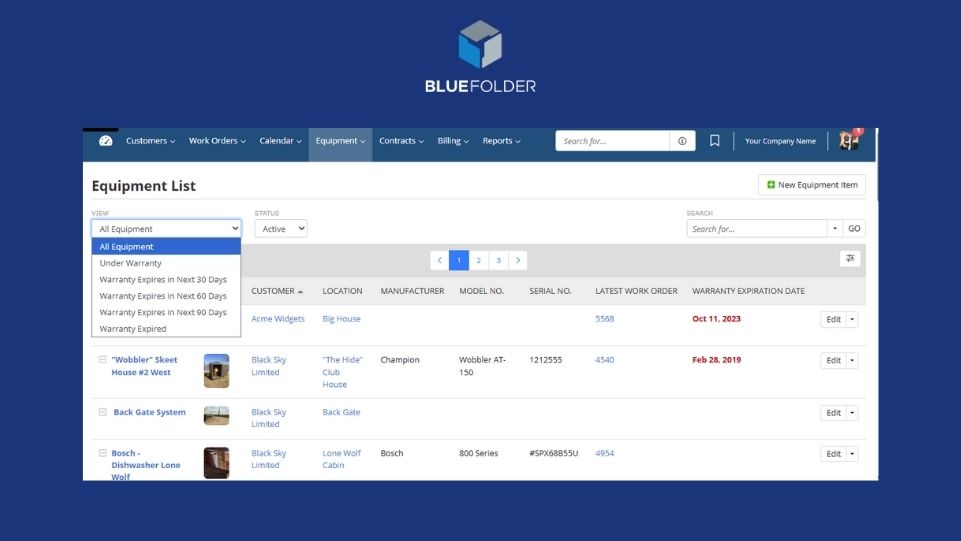
Task: Open Back Gate System equipment
Action: point(150,412)
